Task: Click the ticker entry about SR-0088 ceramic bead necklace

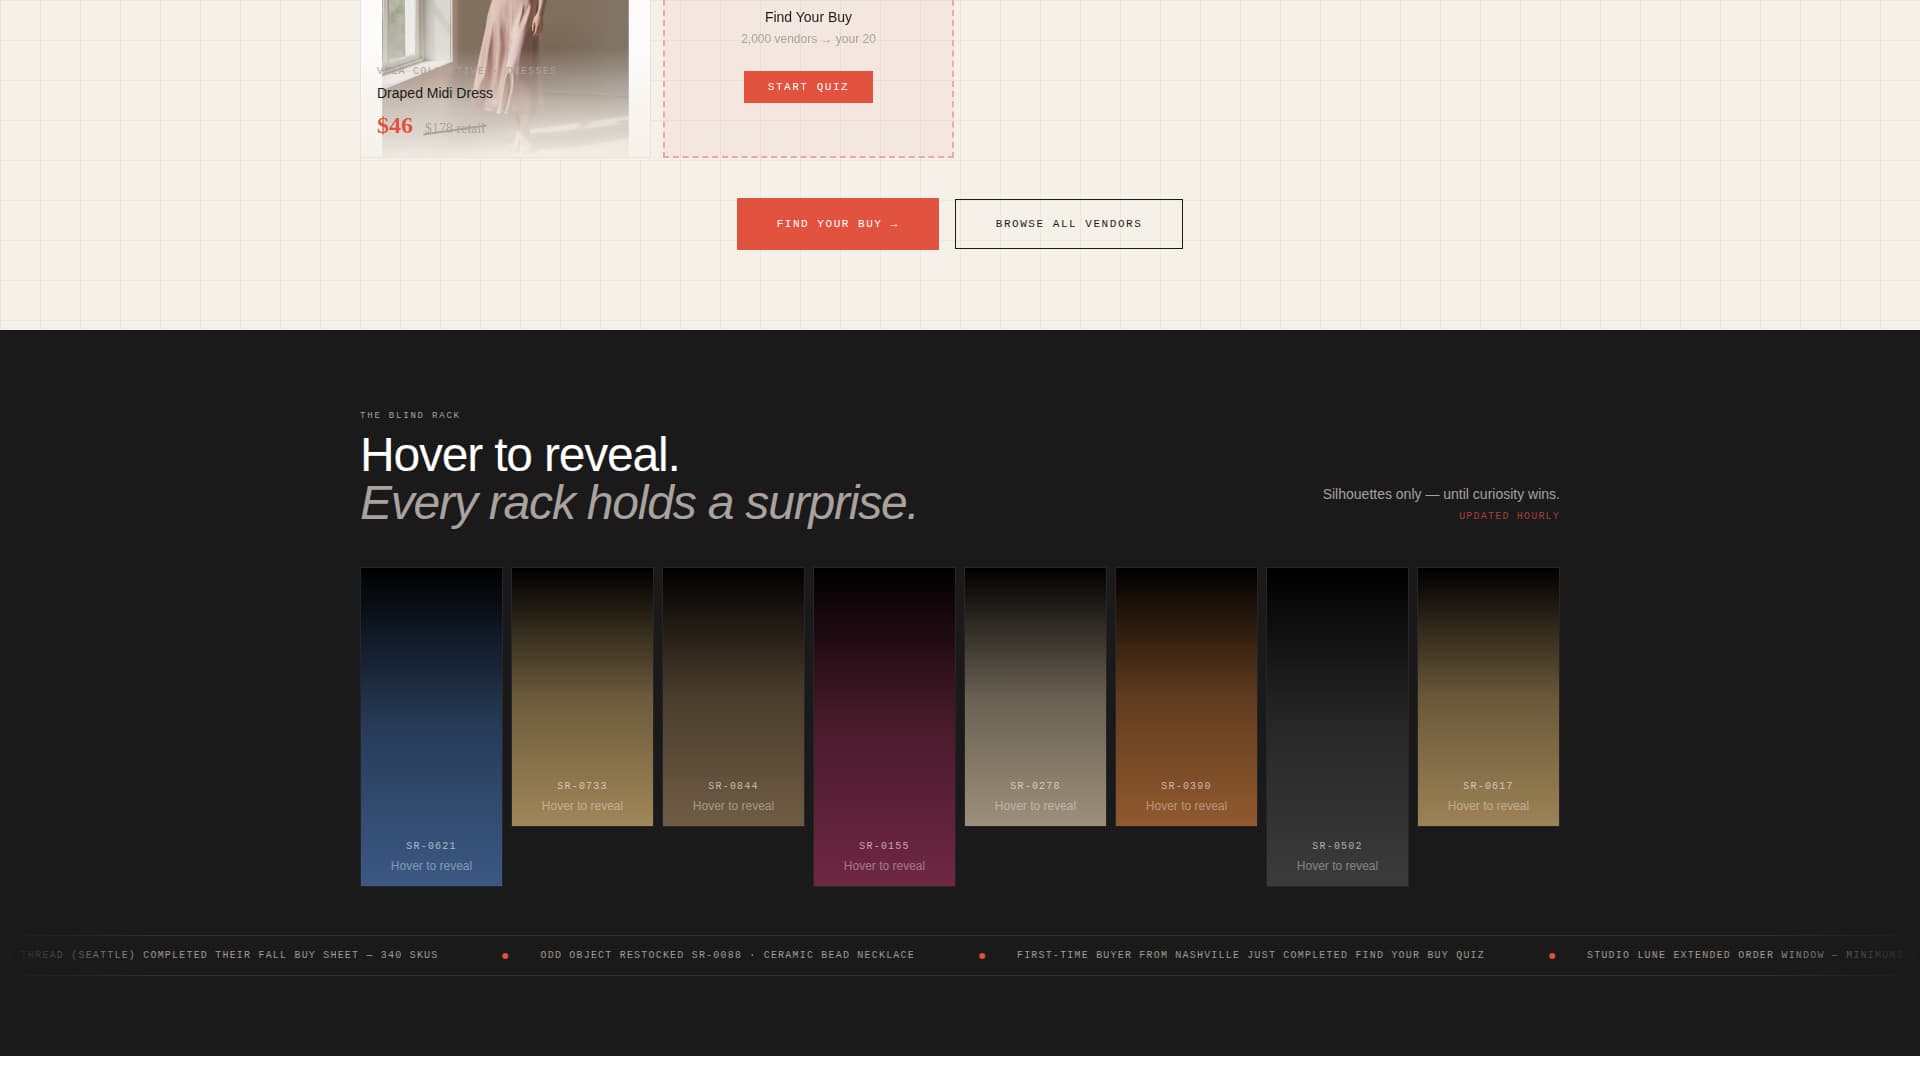Action: (x=725, y=955)
